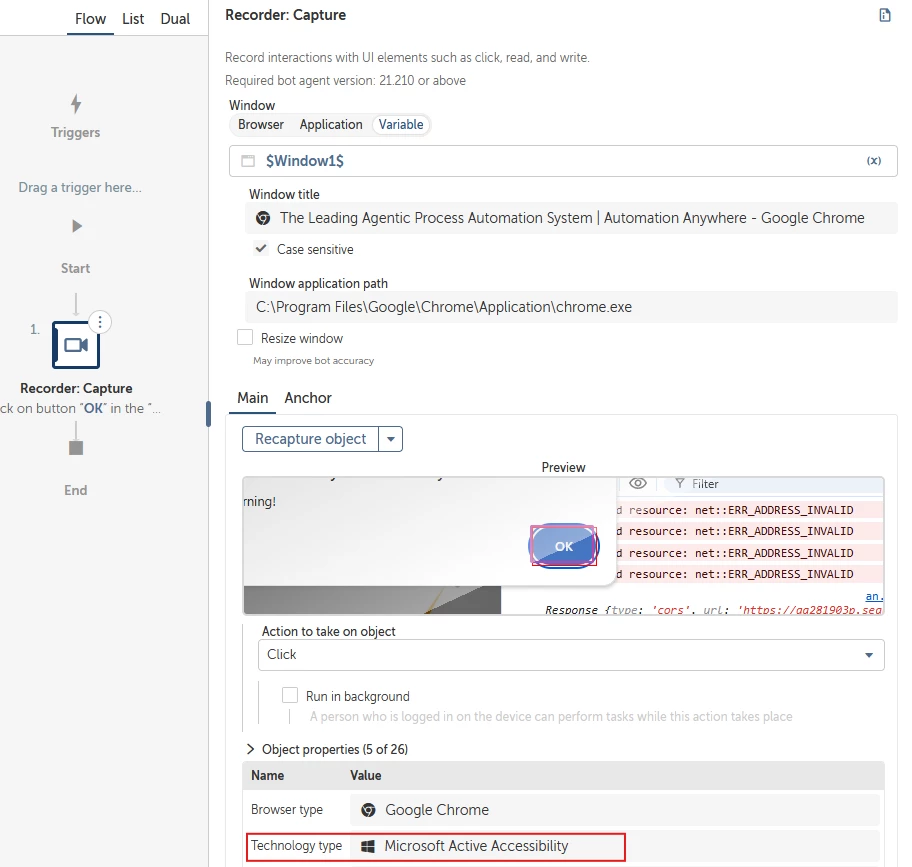Open the Anchor object tab
Screen dimensions: 912x867
[308, 398]
